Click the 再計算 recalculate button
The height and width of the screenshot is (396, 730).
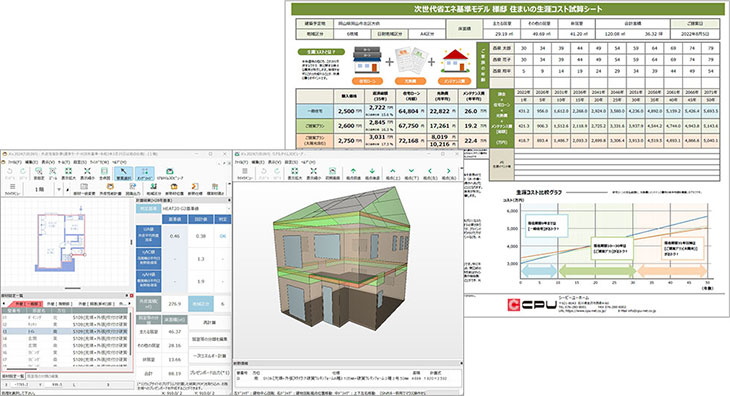[x=210, y=322]
